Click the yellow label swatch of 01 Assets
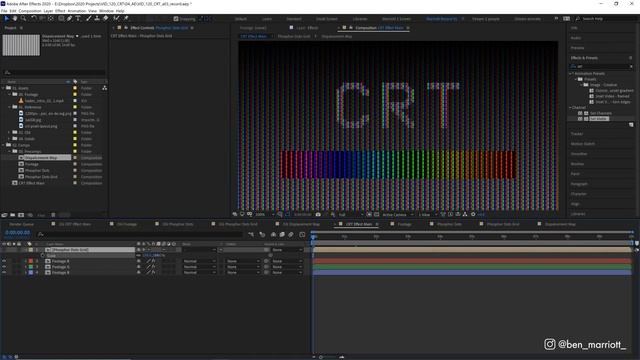 75,88
